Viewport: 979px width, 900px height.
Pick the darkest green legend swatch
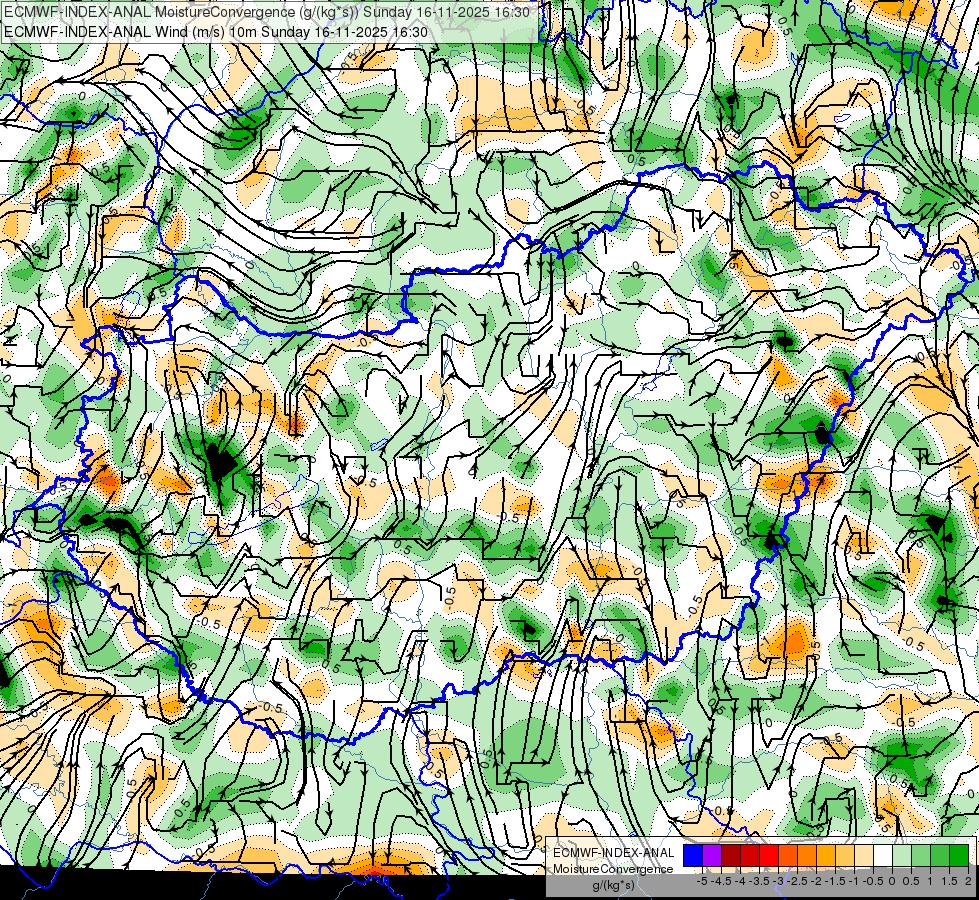959,855
